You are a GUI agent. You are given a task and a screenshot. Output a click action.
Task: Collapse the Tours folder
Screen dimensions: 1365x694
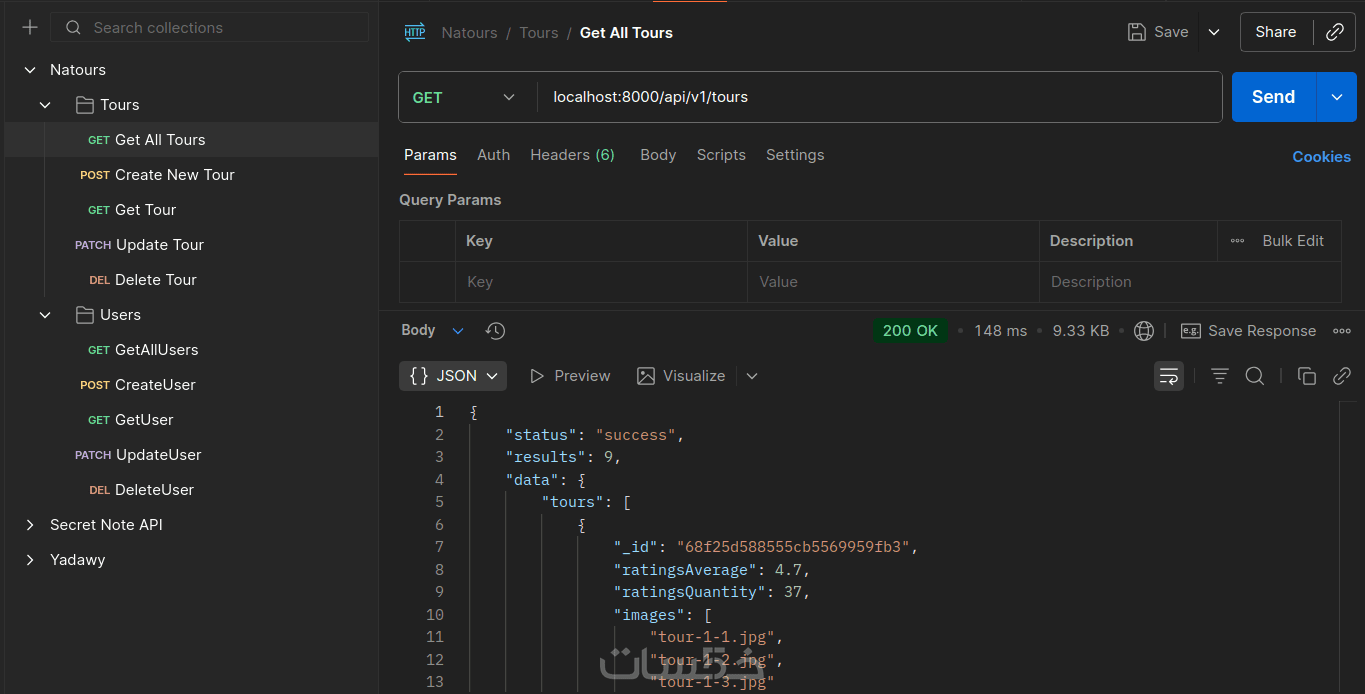point(45,105)
